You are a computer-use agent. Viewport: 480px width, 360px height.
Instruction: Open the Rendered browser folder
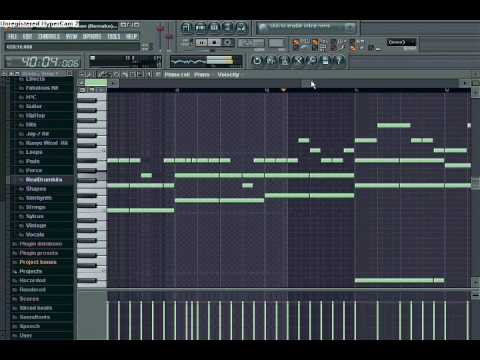coord(32,290)
